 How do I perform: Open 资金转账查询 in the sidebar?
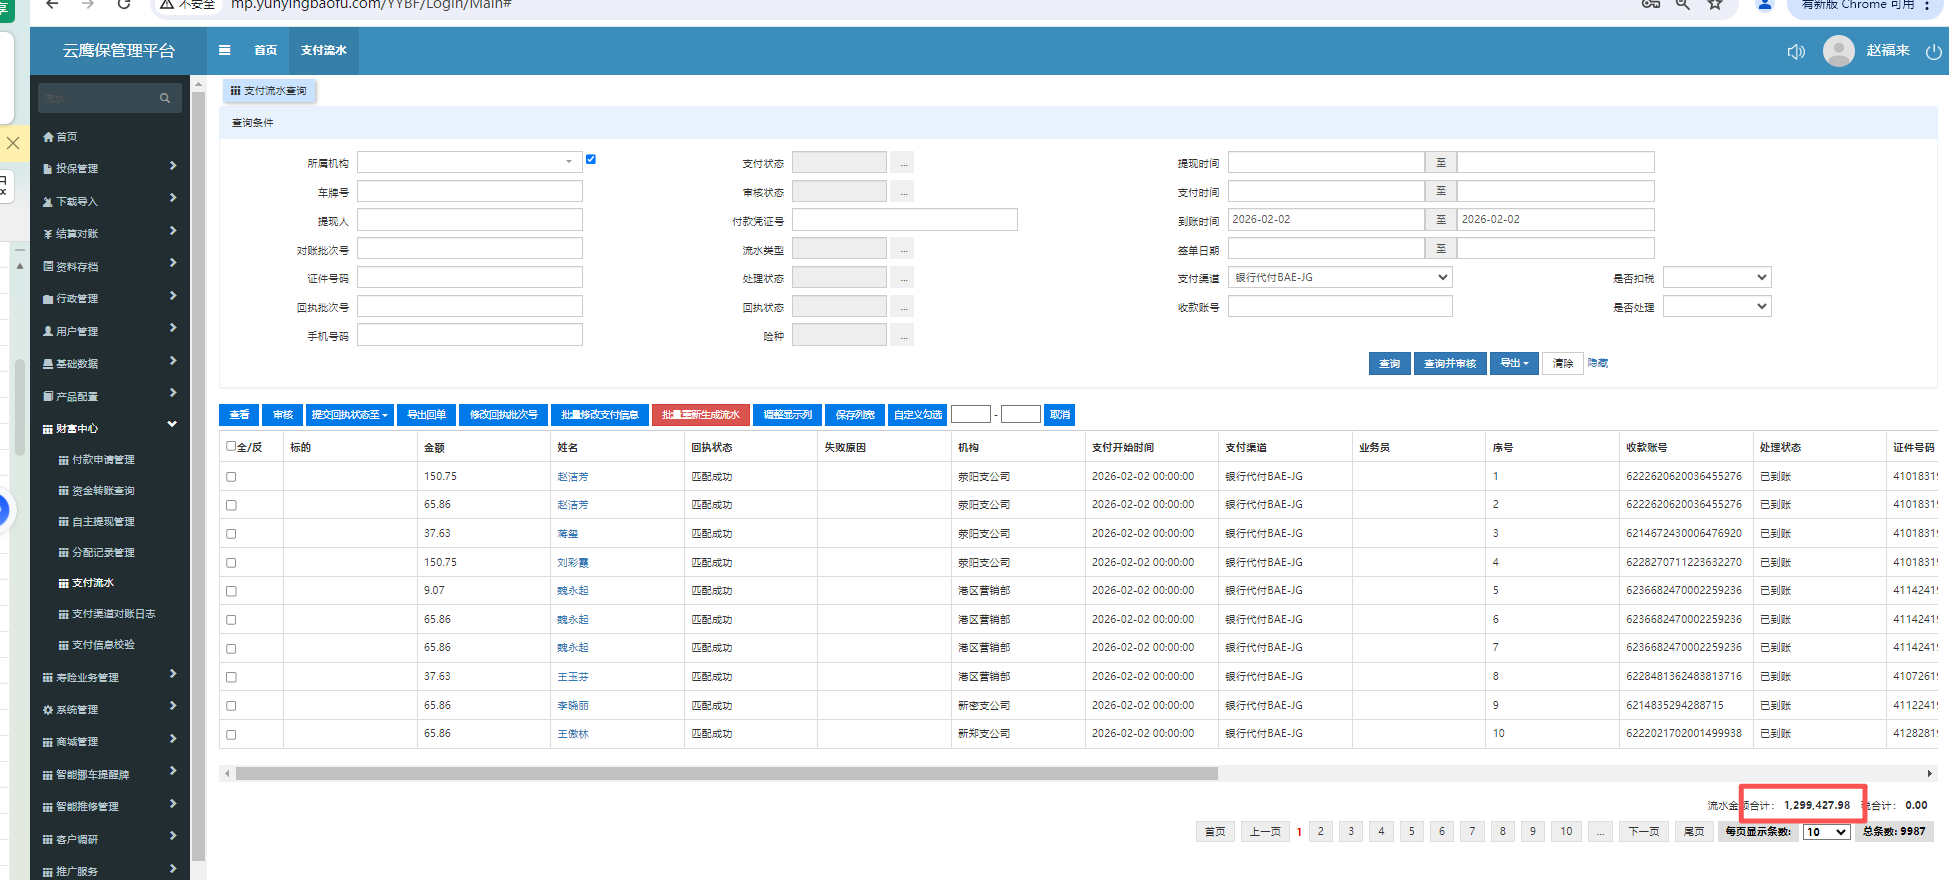click(x=103, y=491)
